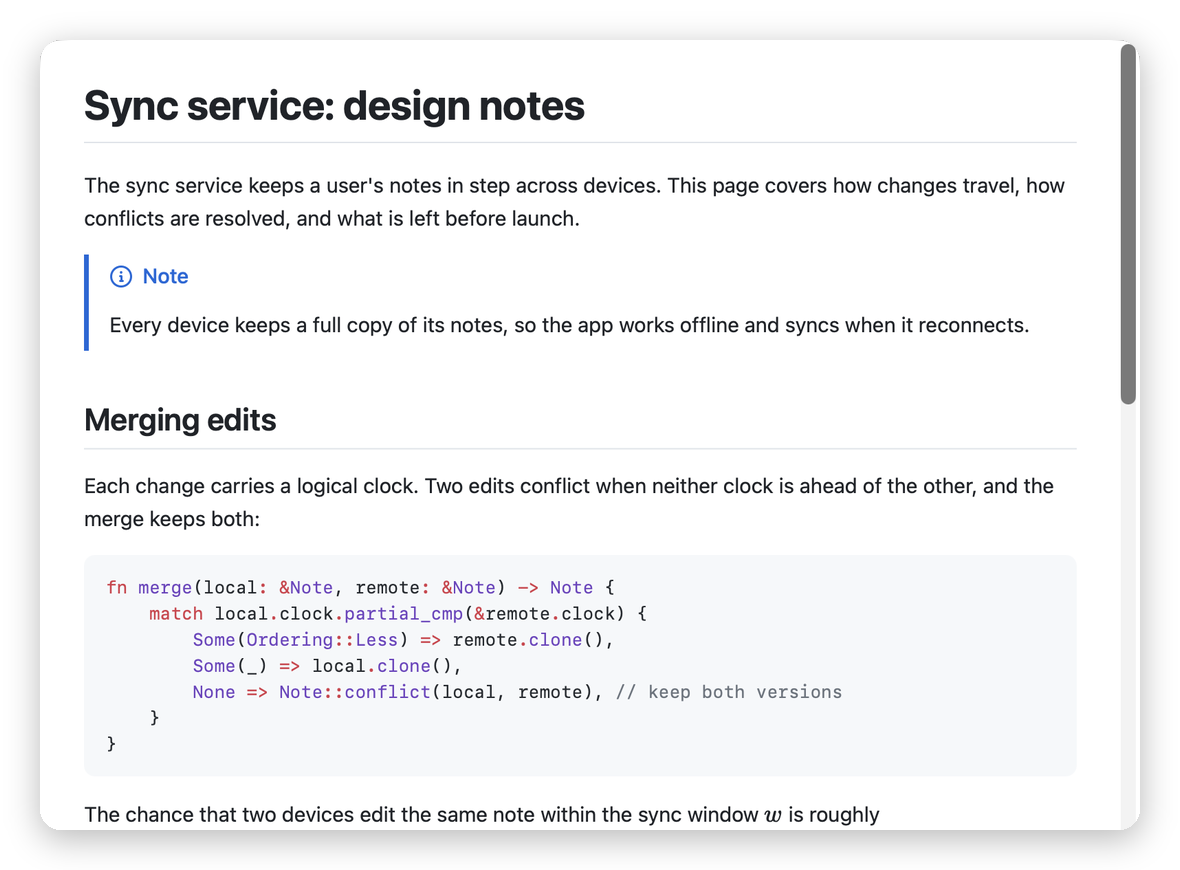This screenshot has height=870, width=1180.
Task: Click the math symbol w in the last line
Action: tap(773, 816)
